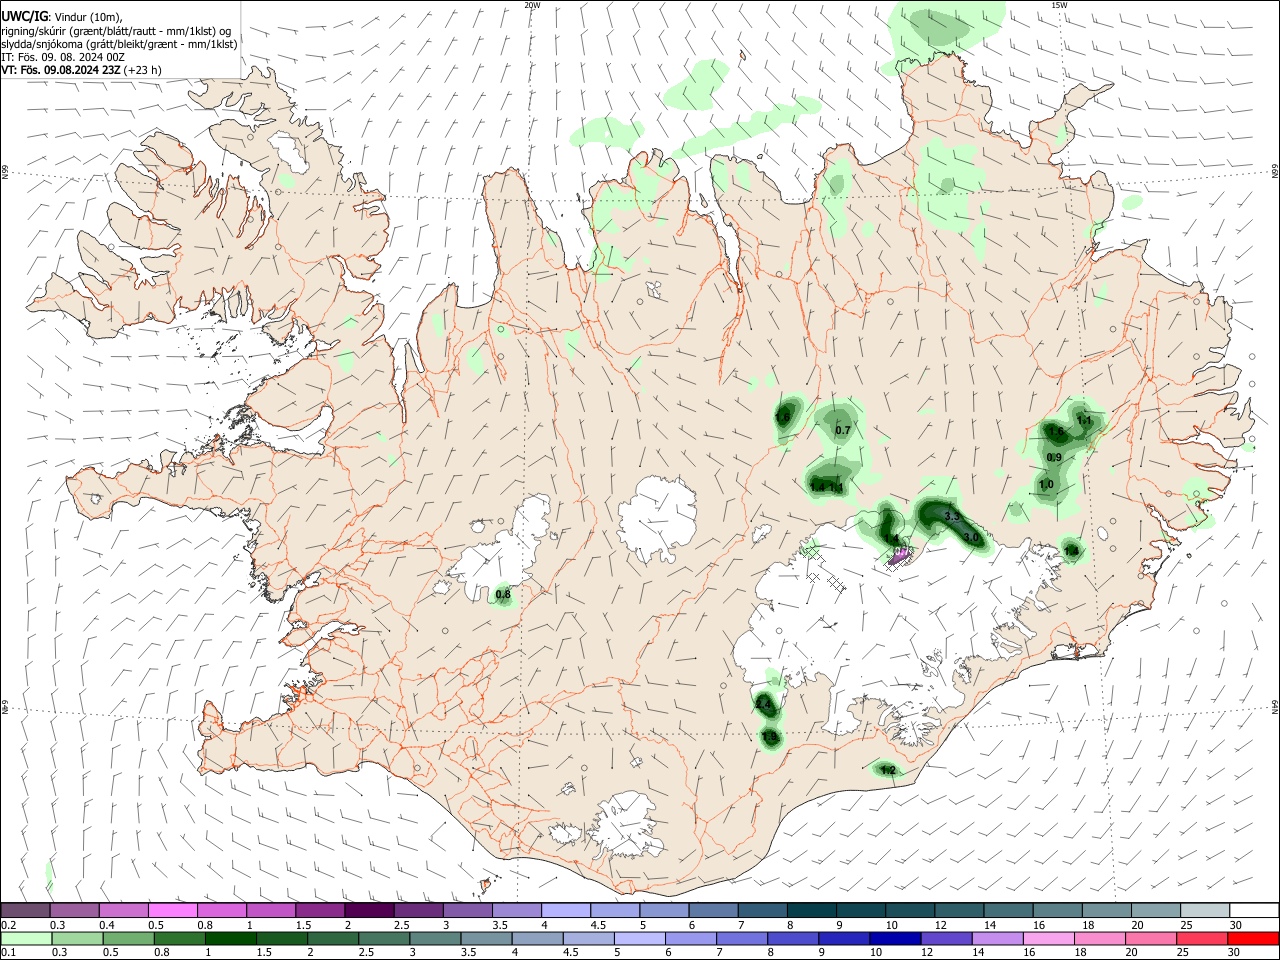Click the royal blue 9 swatch in lower legend

point(844,938)
